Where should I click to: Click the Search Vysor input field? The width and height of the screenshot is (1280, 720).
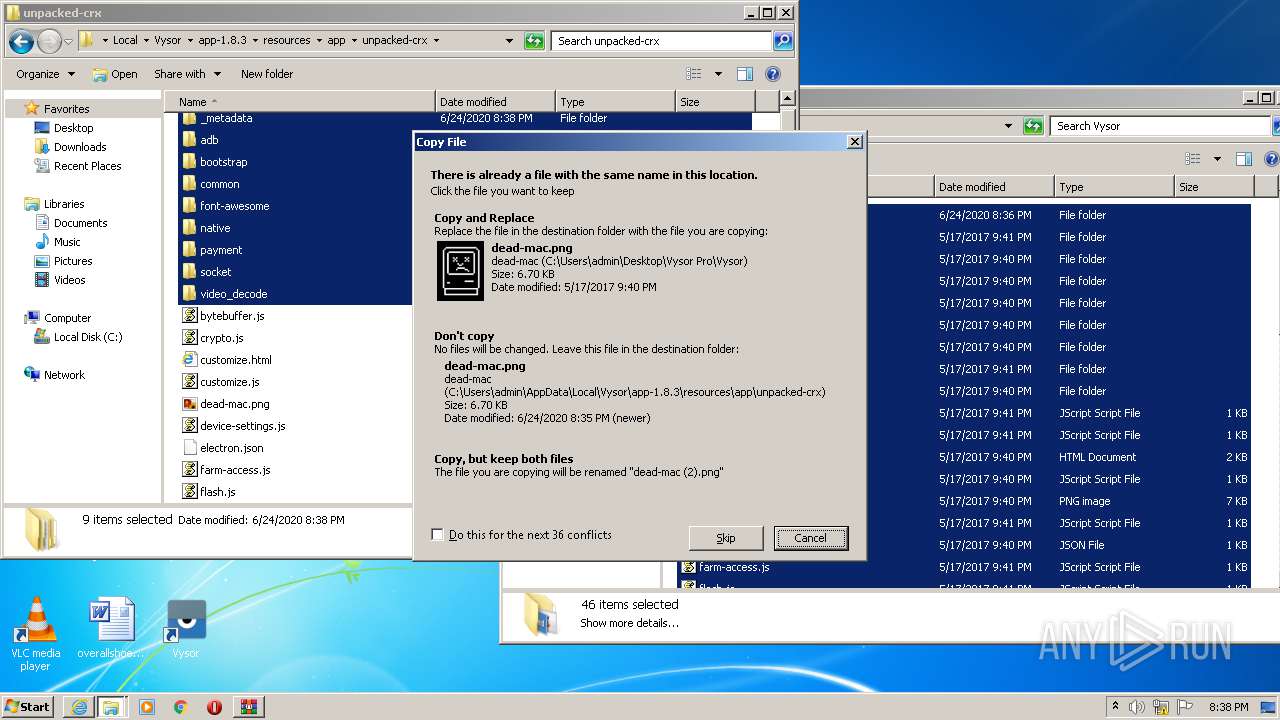[1160, 126]
